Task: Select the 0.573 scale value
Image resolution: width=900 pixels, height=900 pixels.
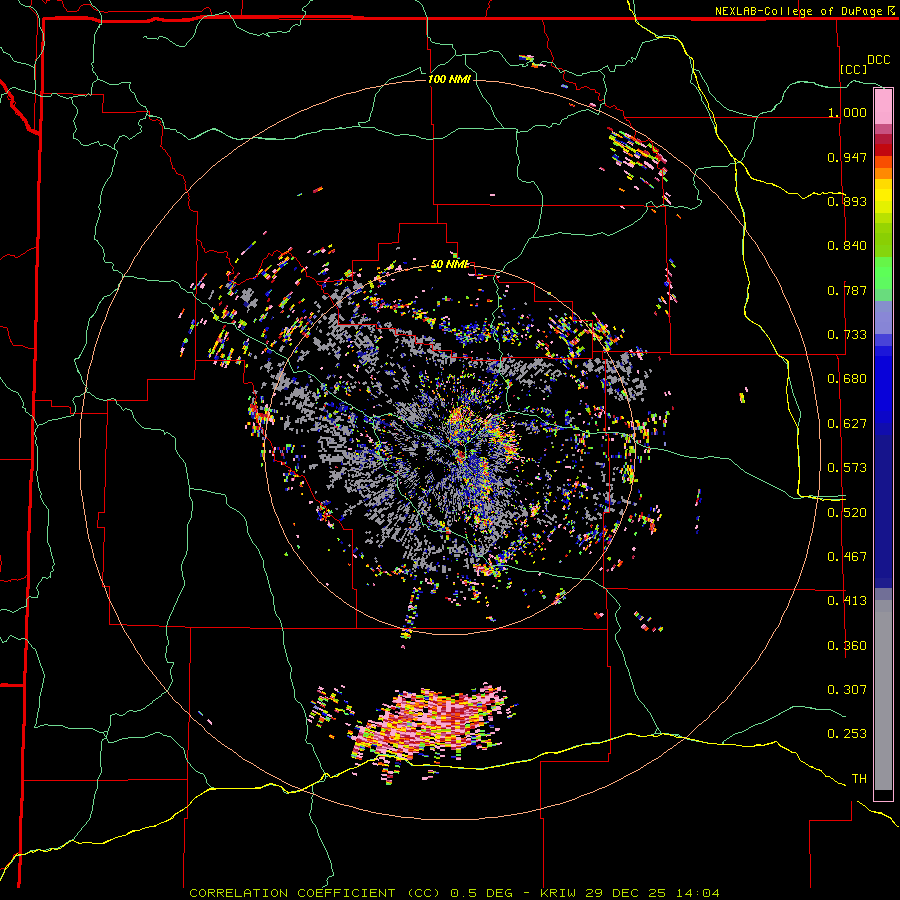Action: pos(847,468)
